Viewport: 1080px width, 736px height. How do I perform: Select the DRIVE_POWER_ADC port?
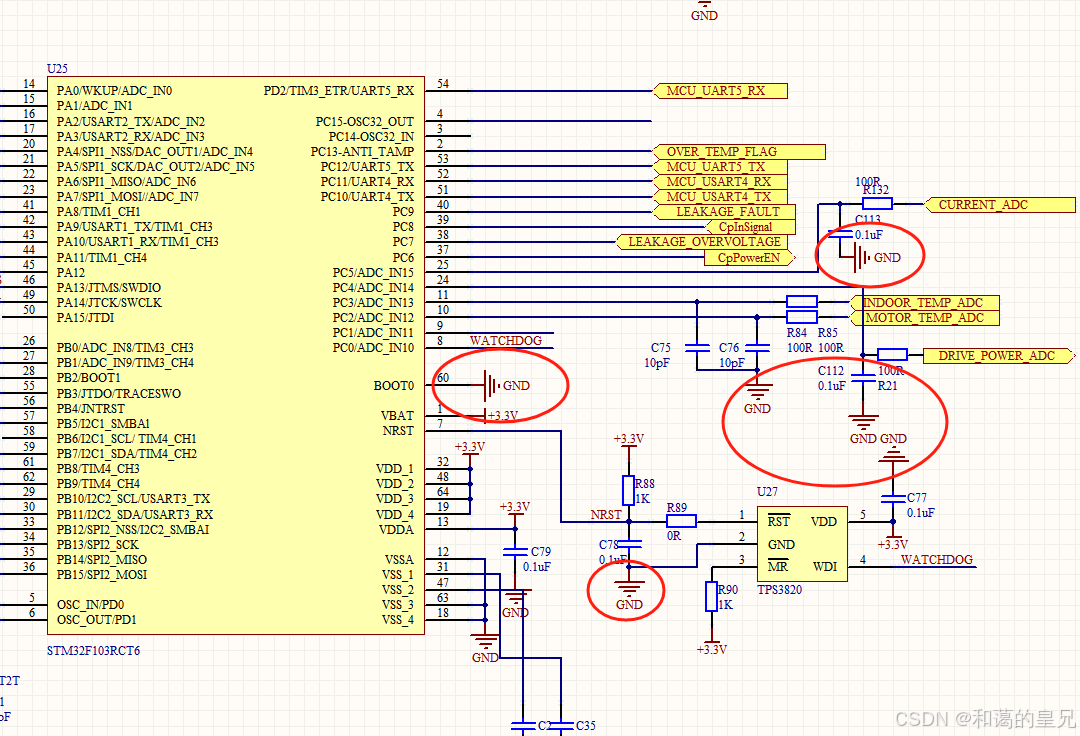[x=997, y=356]
